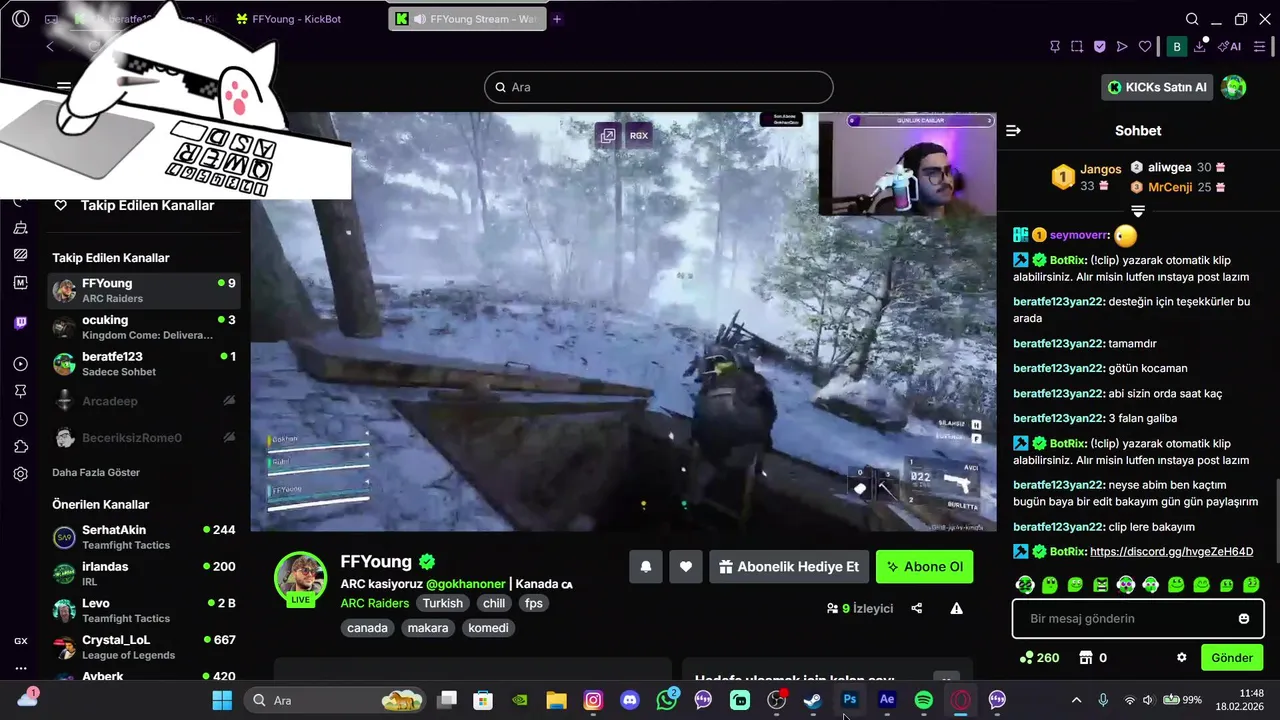Click the green B extension icon

click(x=1177, y=47)
